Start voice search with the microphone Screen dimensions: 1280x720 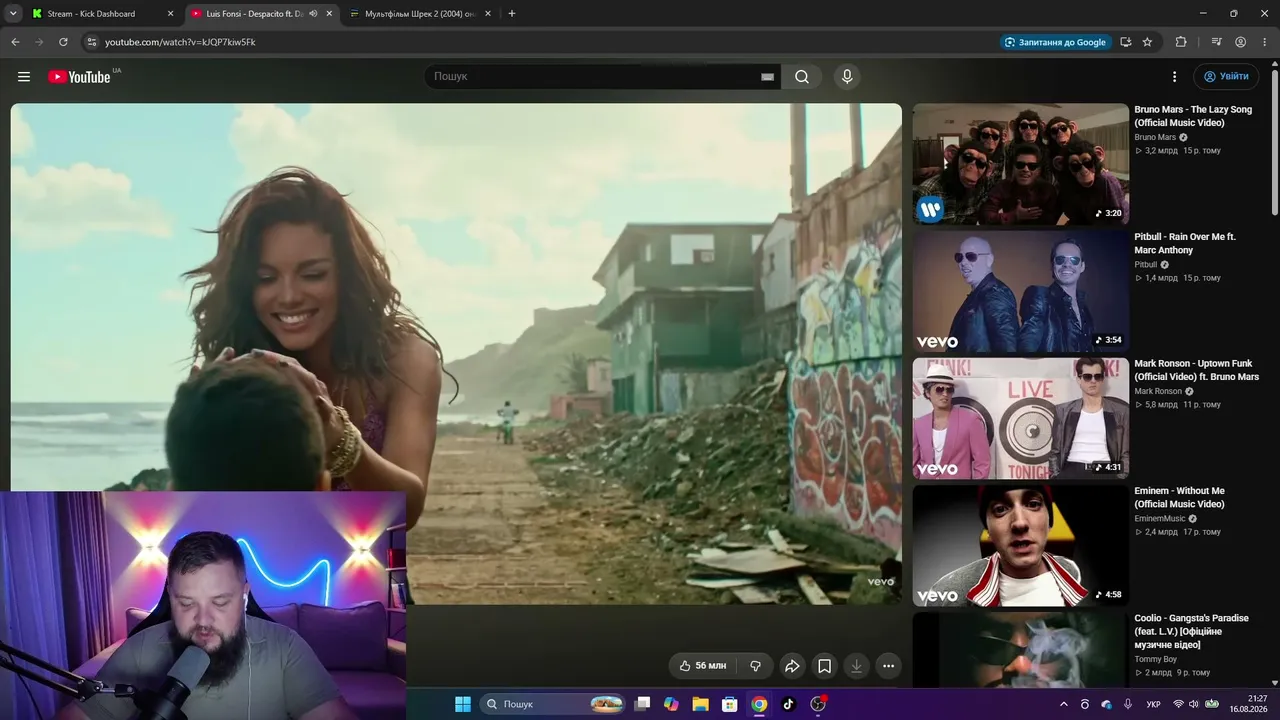(847, 77)
